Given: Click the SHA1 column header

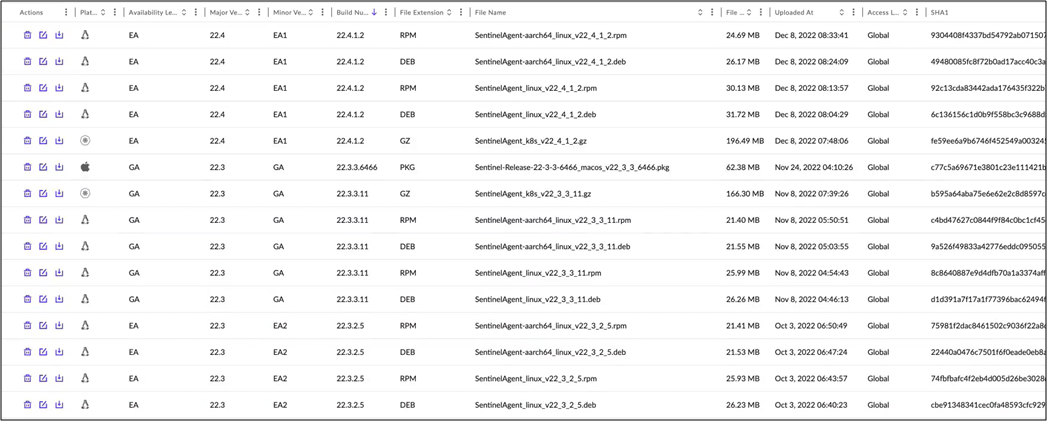Looking at the screenshot, I should click(938, 13).
